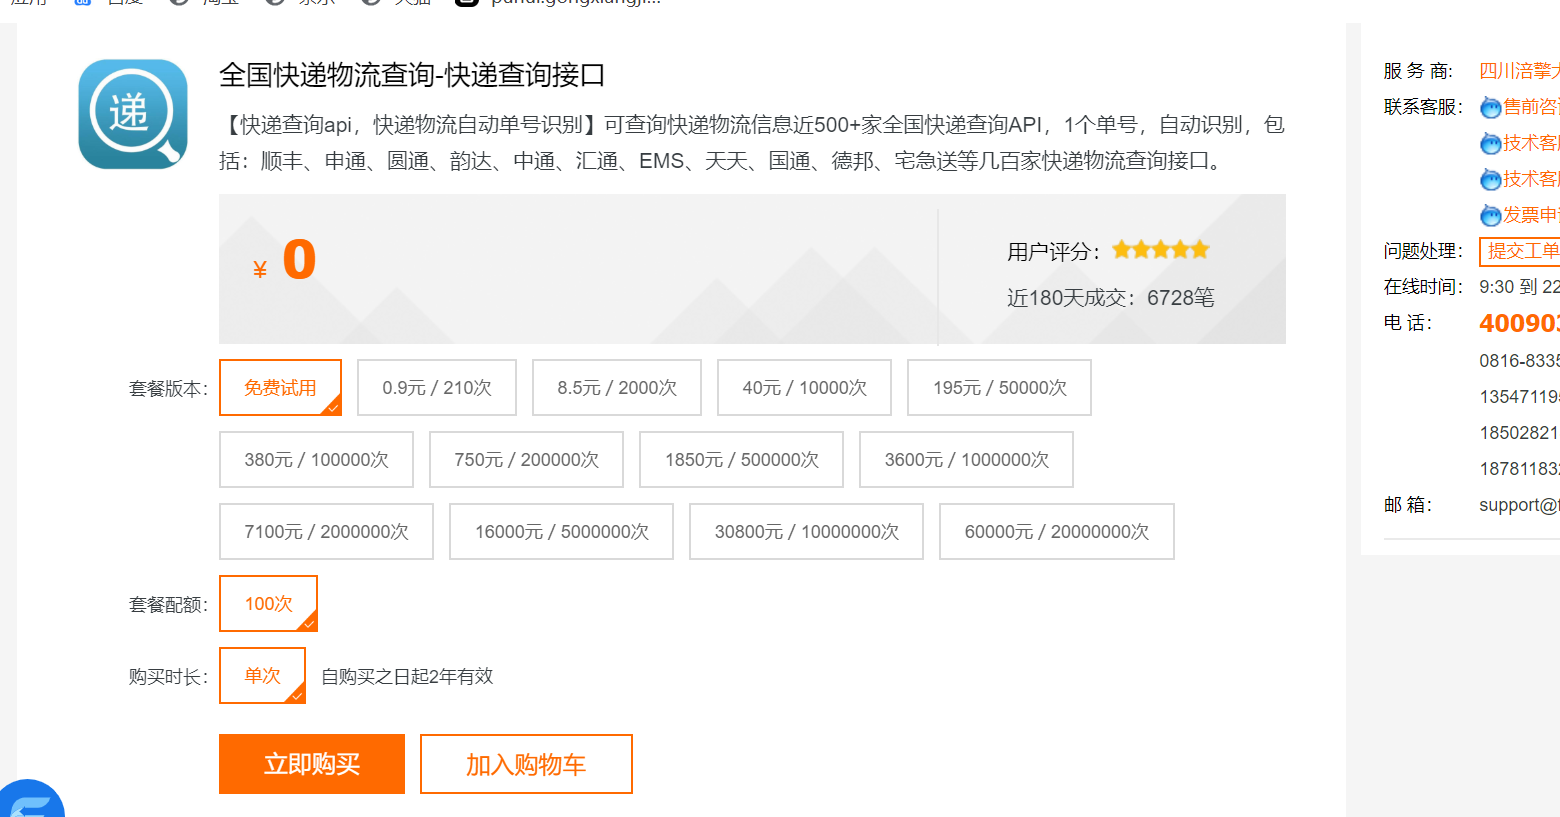Click the 提交工单 button
Image resolution: width=1560 pixels, height=817 pixels.
pyautogui.click(x=1520, y=251)
